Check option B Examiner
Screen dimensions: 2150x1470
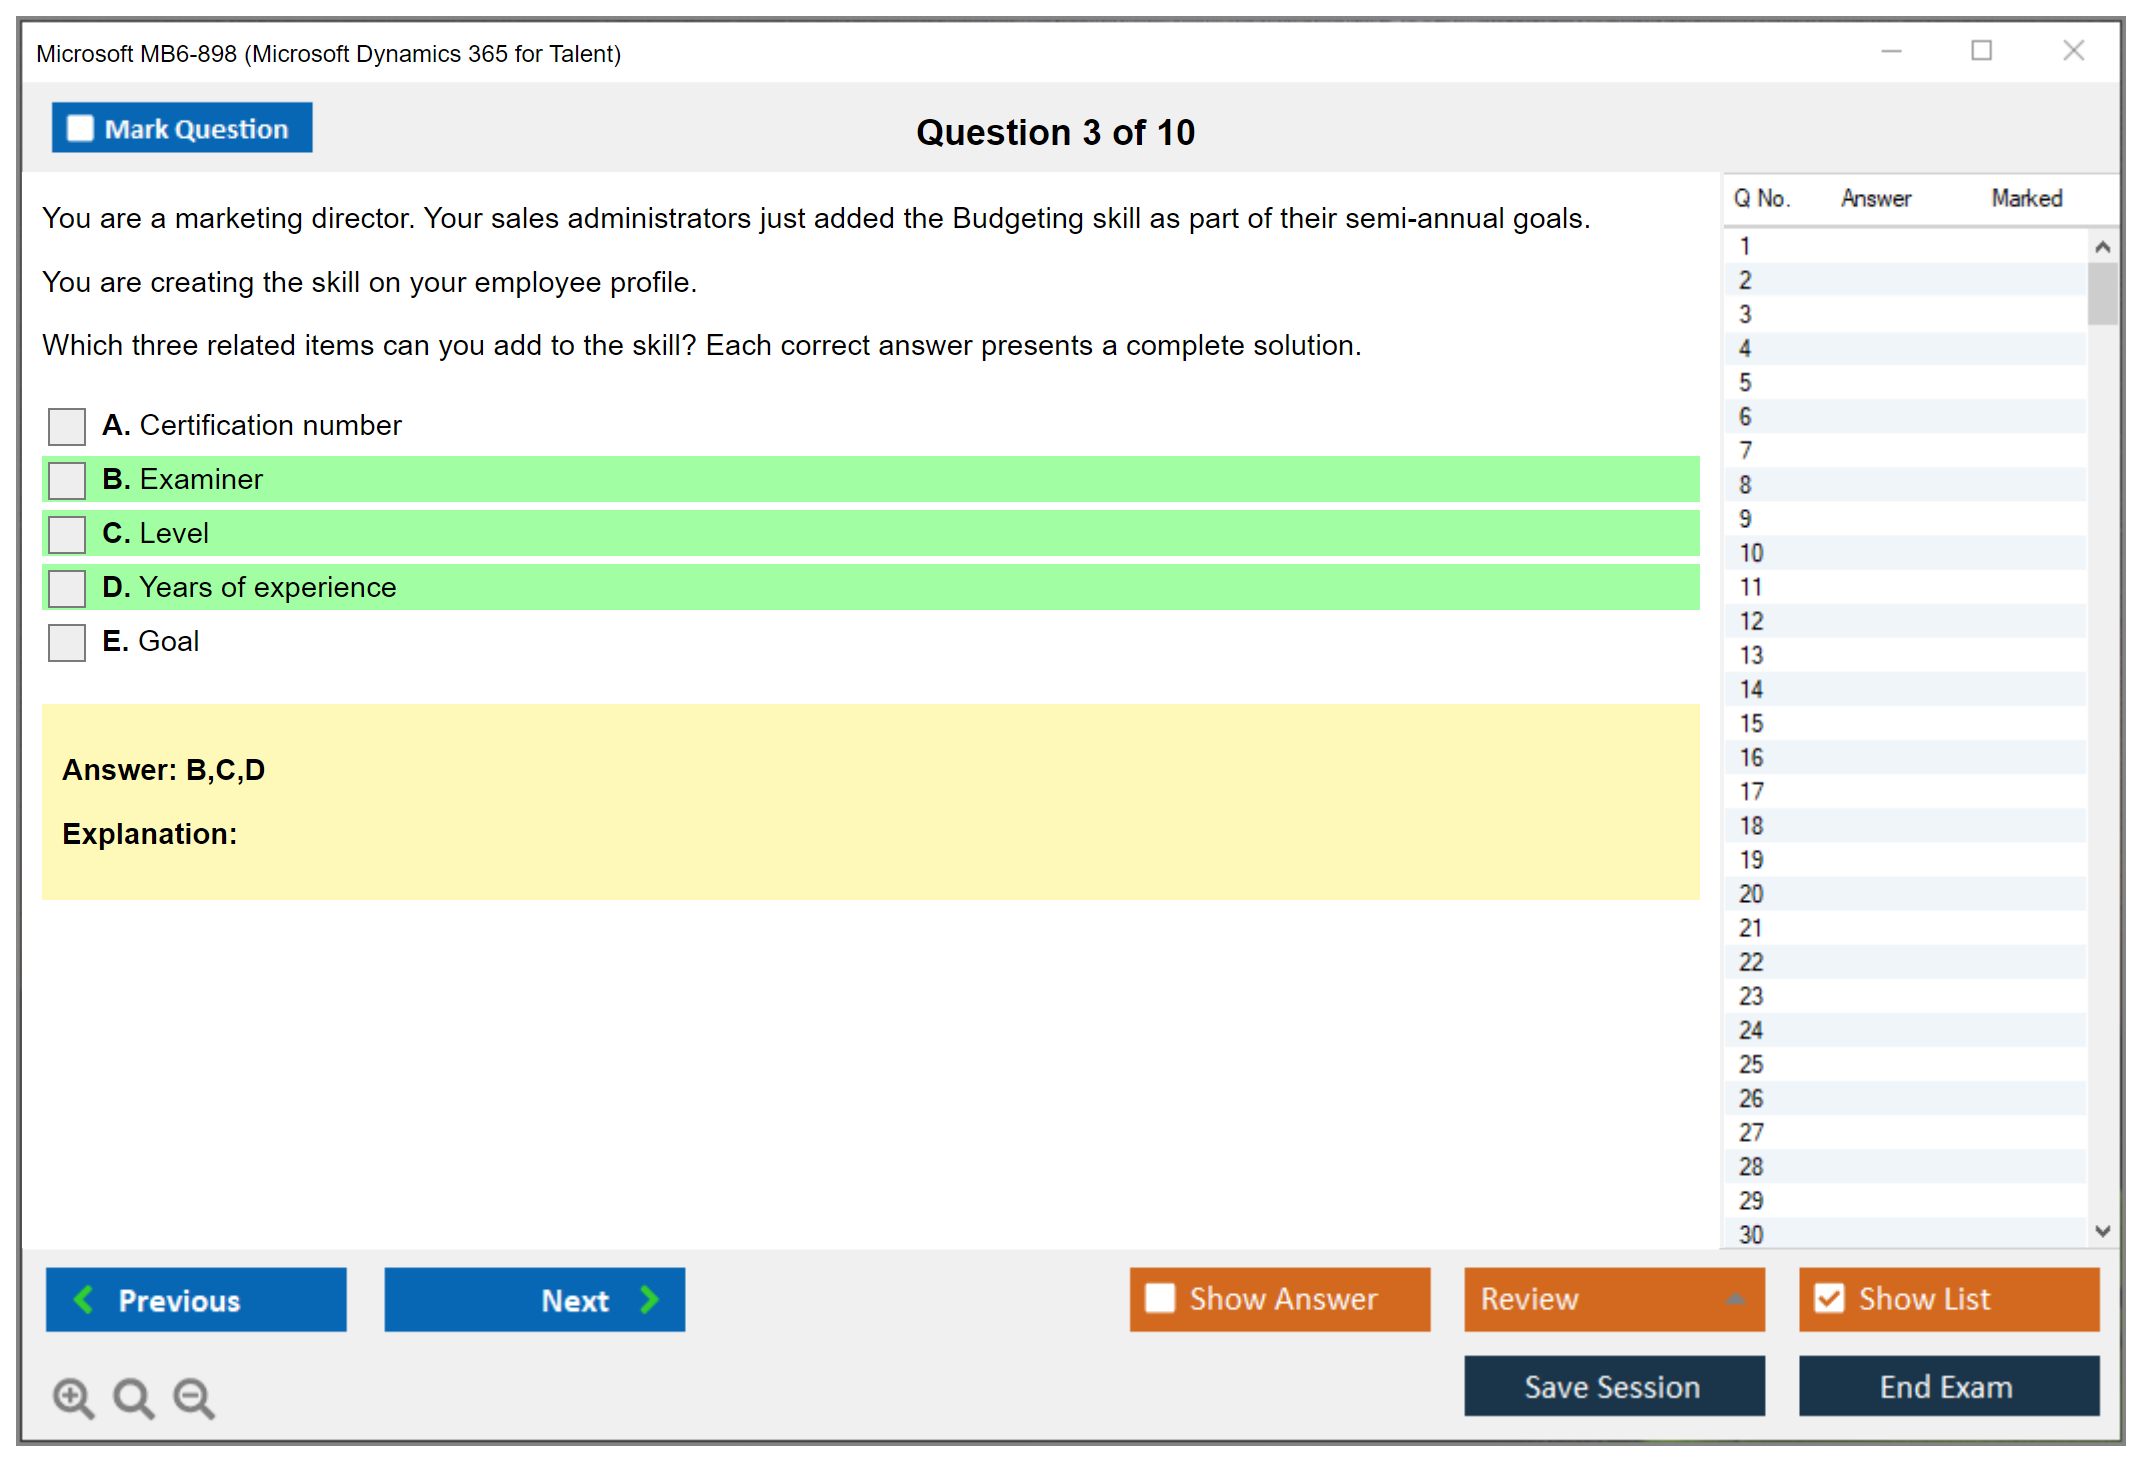[67, 480]
